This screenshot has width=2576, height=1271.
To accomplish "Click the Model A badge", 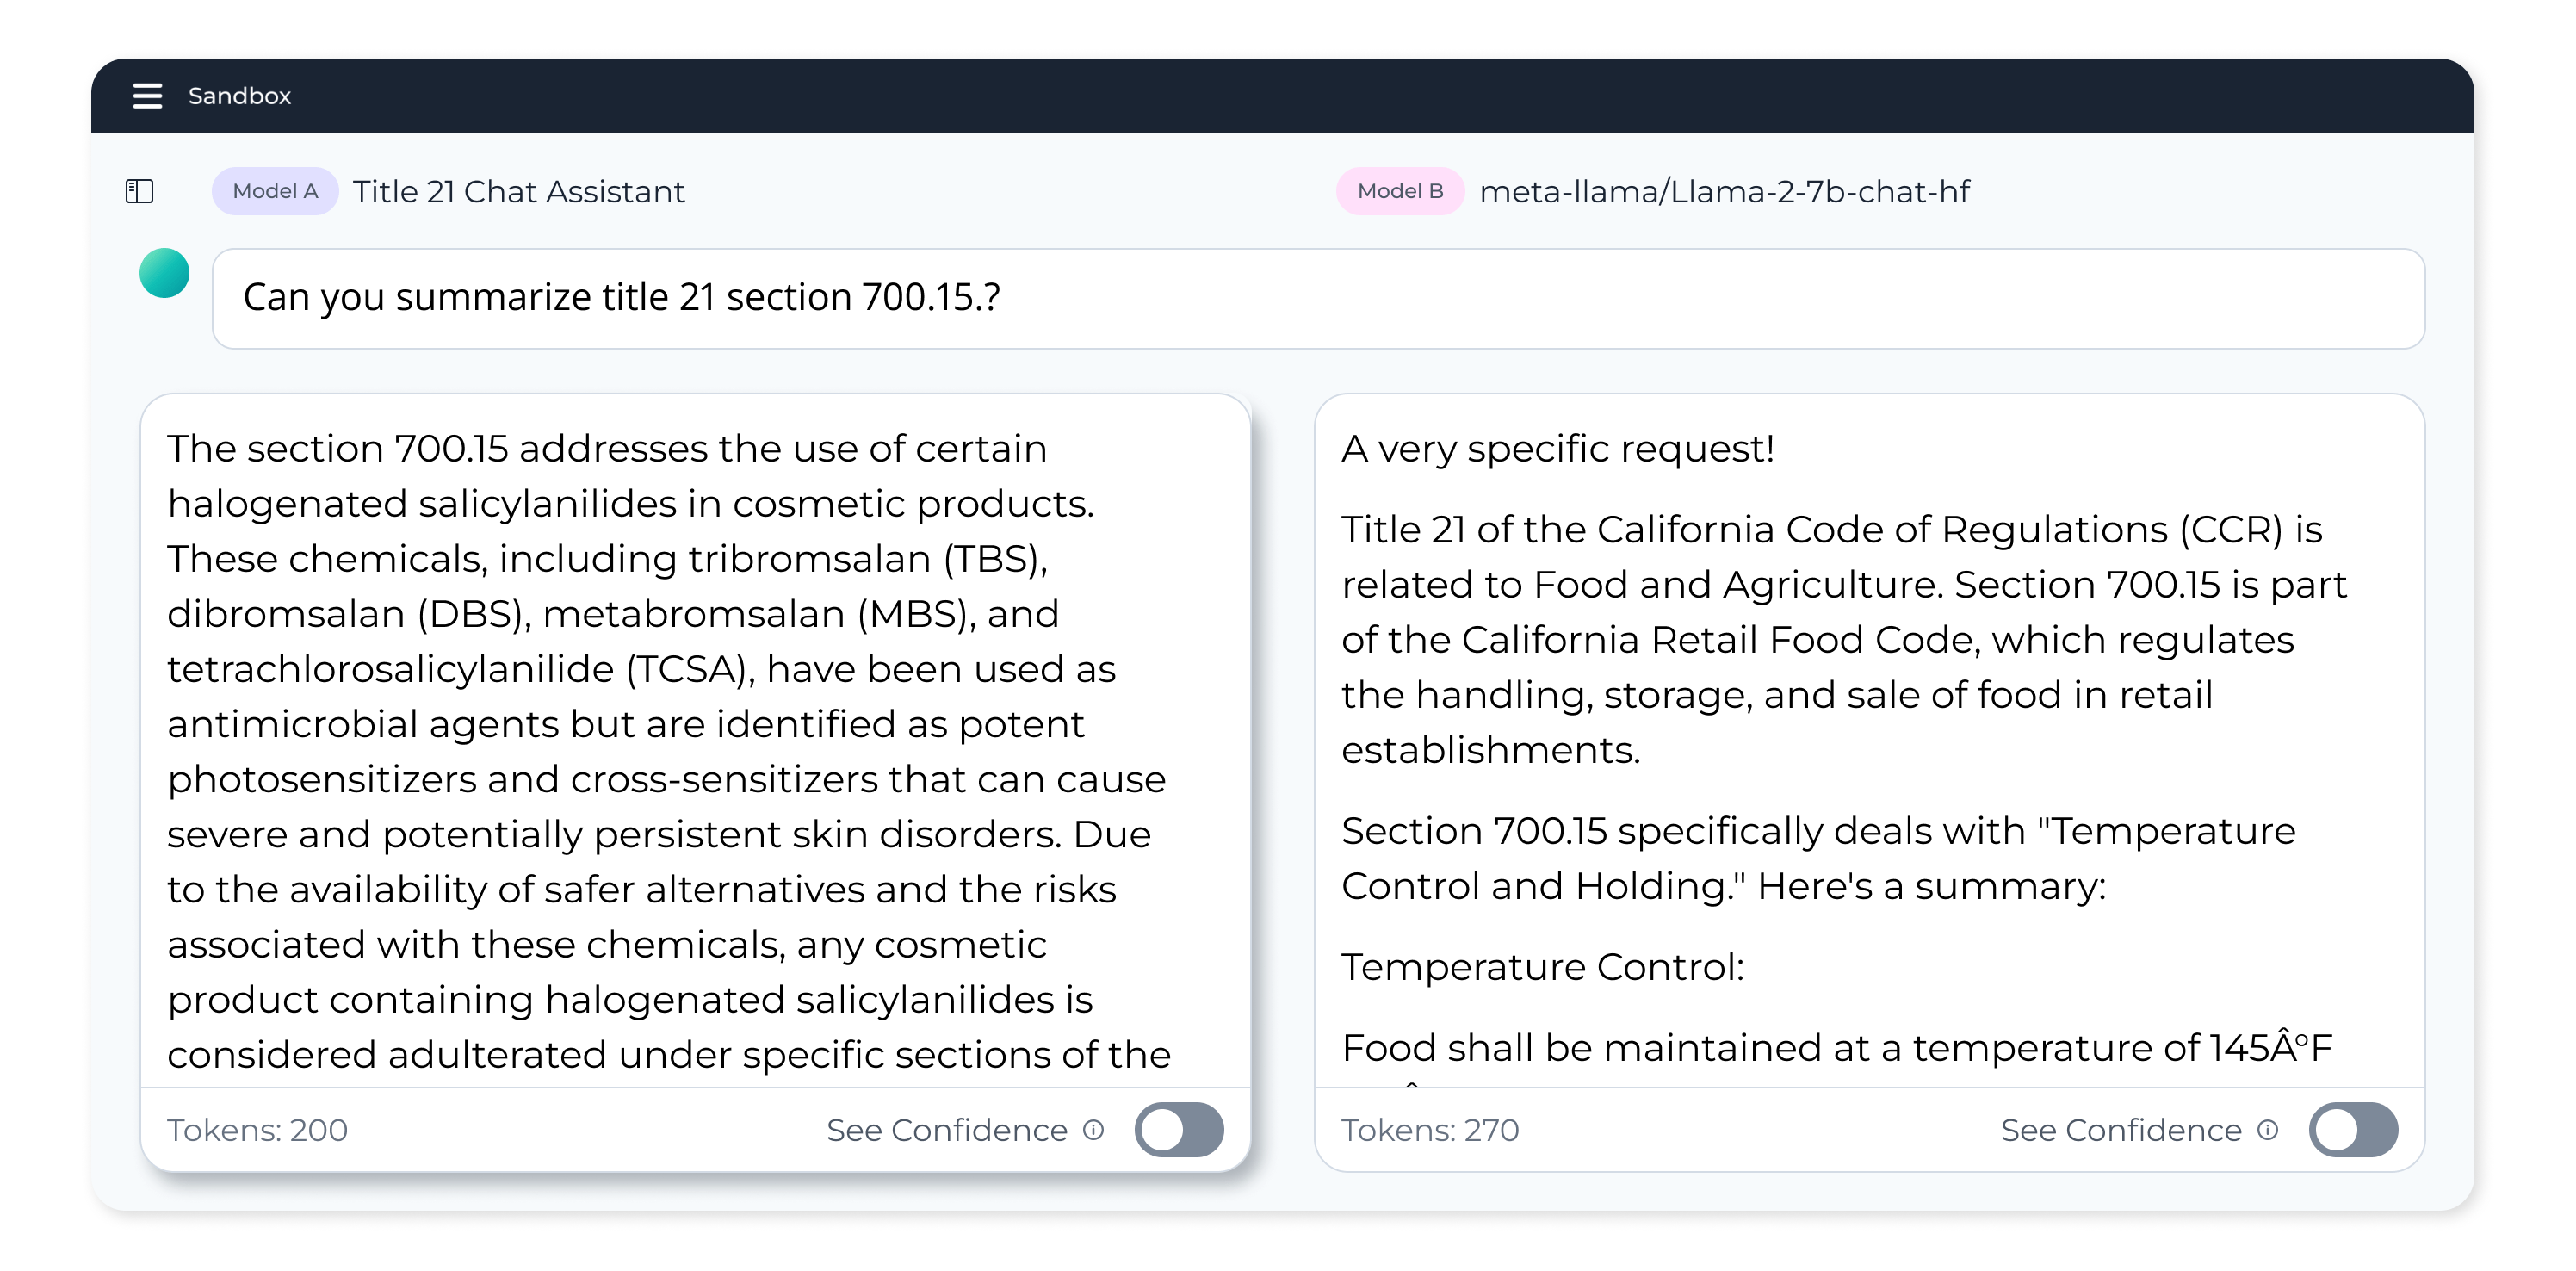I will click(275, 191).
